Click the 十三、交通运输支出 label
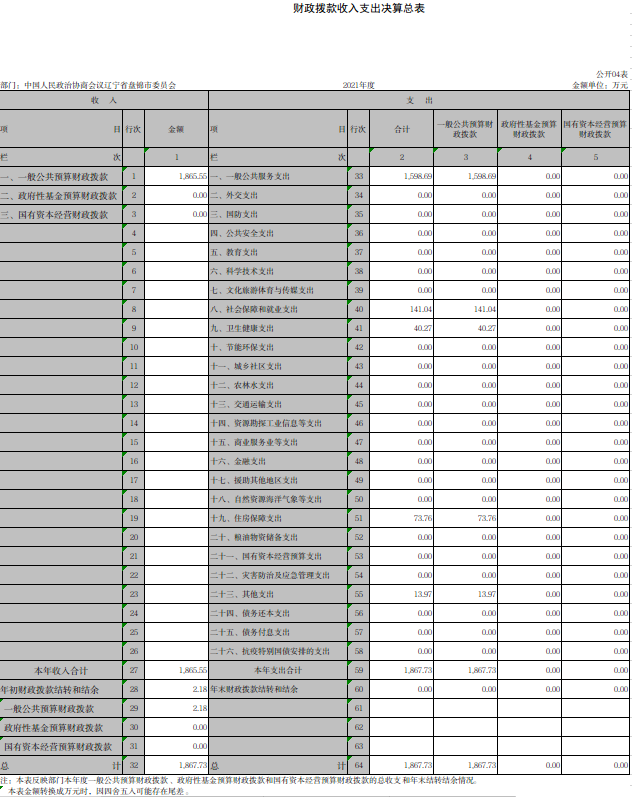This screenshot has height=797, width=632. 247,404
